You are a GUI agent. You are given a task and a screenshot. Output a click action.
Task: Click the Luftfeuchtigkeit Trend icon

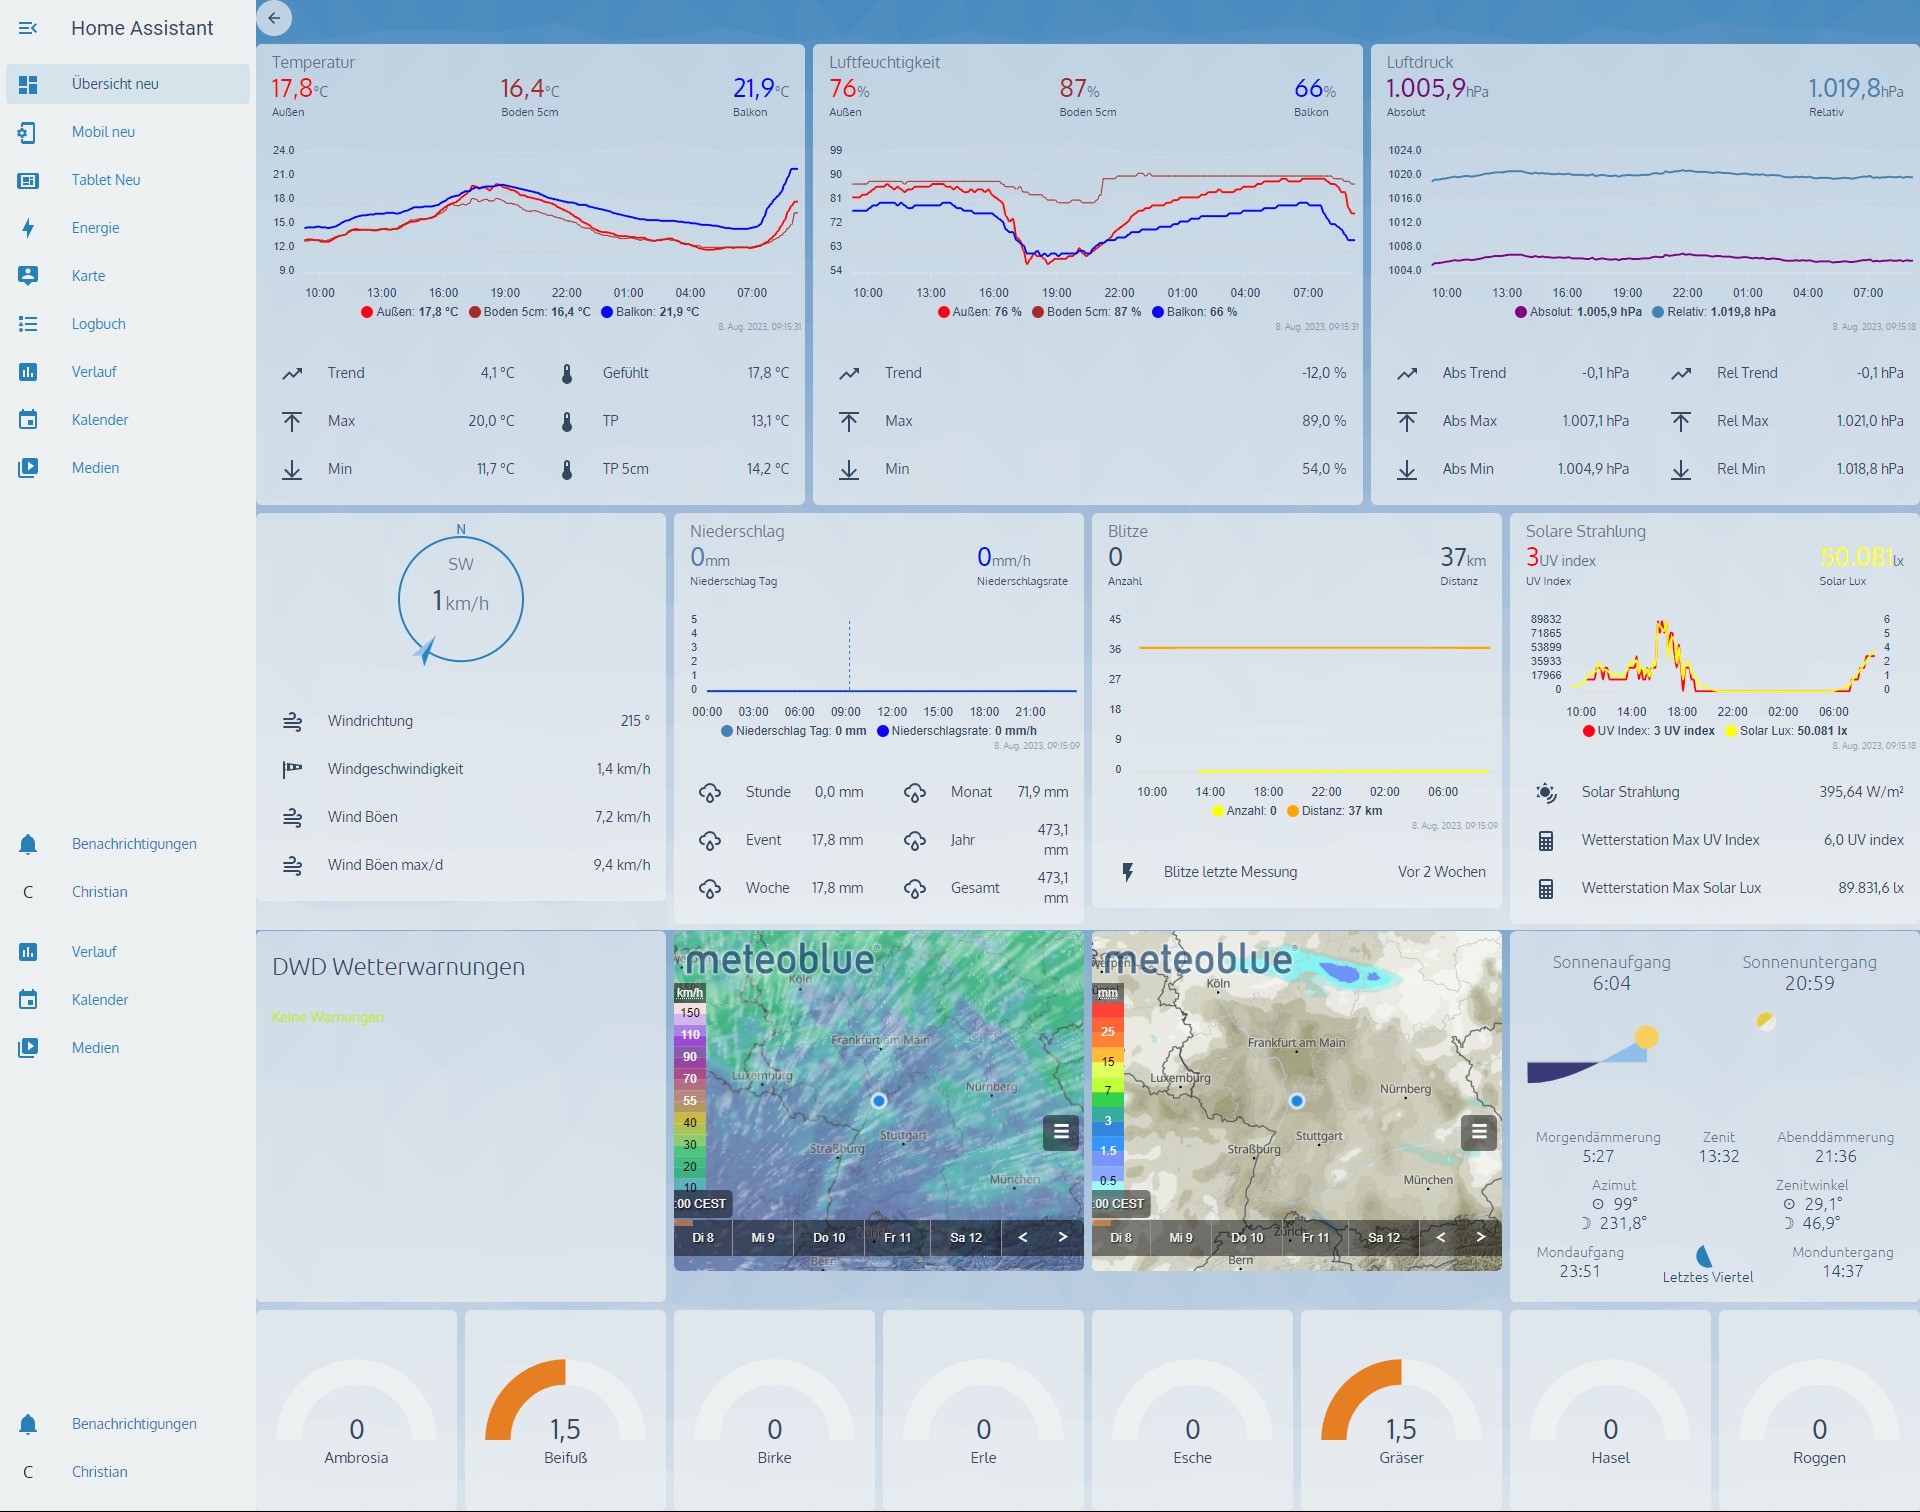pyautogui.click(x=849, y=373)
